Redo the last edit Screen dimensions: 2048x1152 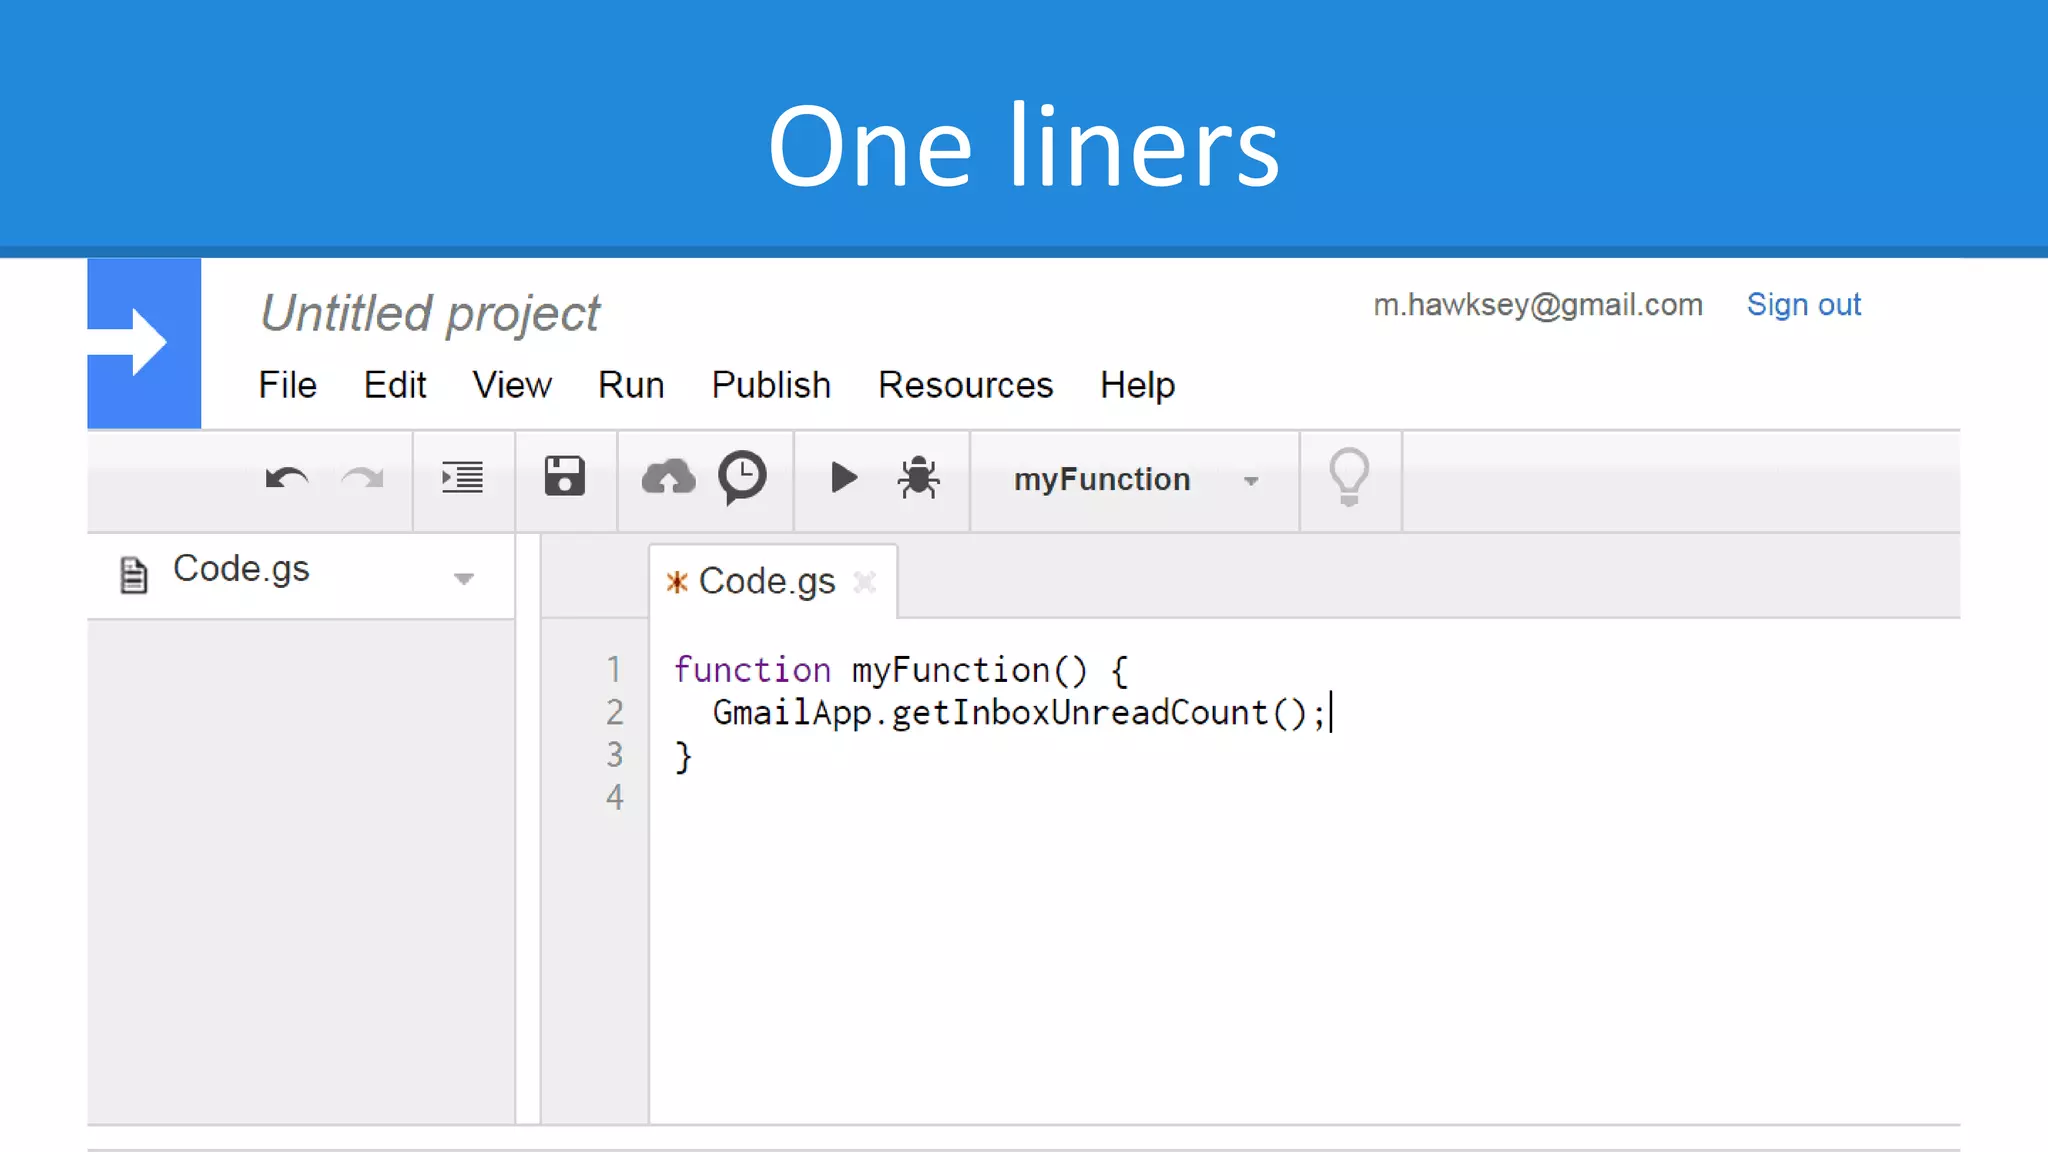(x=362, y=479)
